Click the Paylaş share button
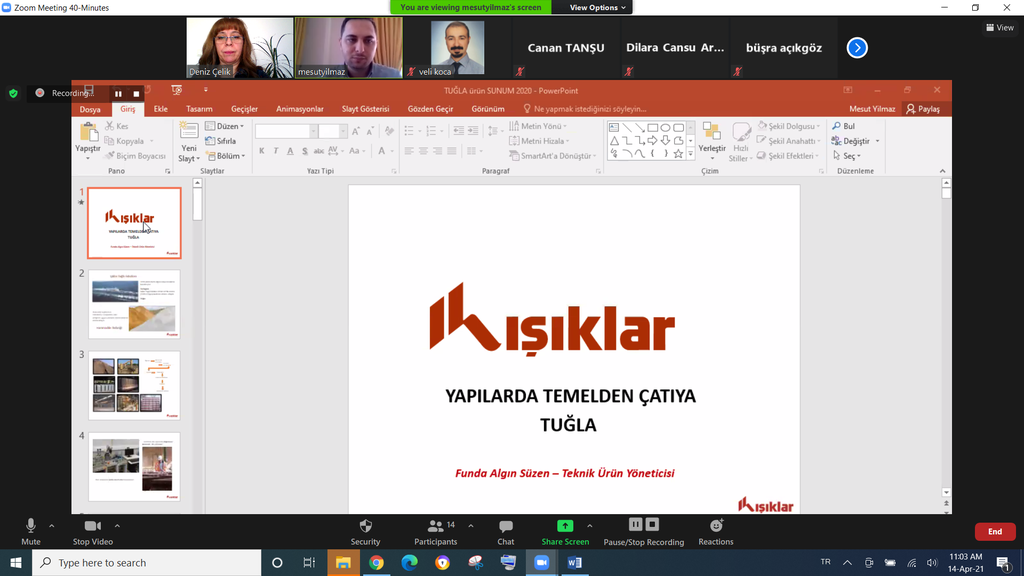 pyautogui.click(x=923, y=109)
